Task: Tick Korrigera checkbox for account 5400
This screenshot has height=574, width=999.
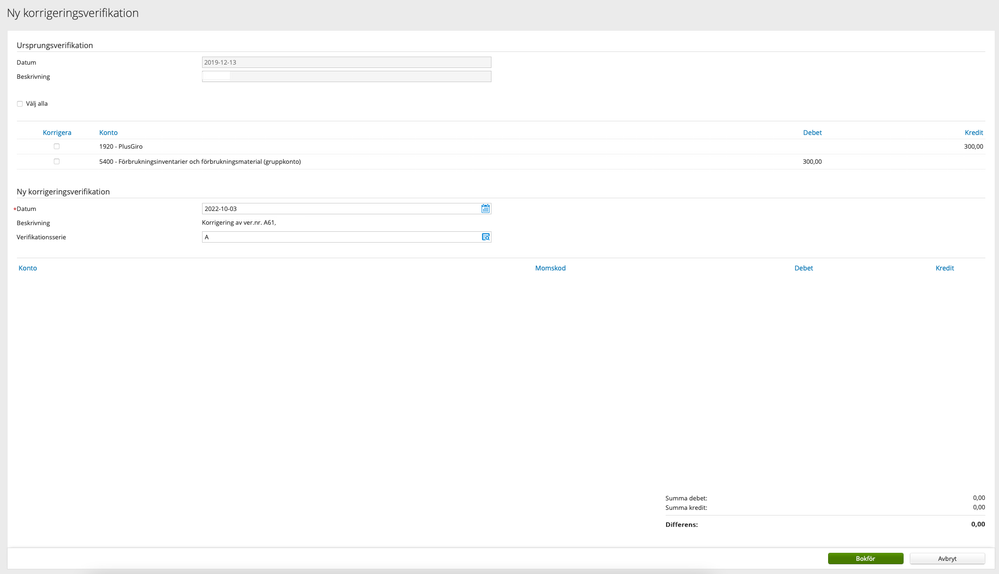Action: coord(56,161)
